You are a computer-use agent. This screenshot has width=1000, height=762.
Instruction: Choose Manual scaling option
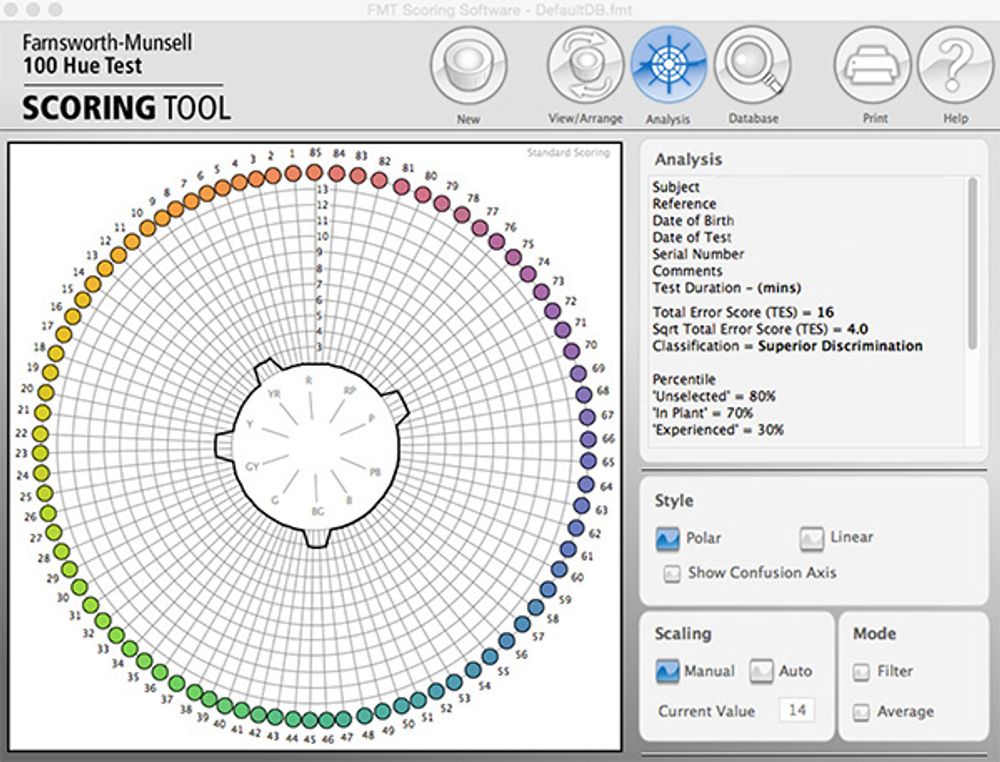pyautogui.click(x=668, y=671)
